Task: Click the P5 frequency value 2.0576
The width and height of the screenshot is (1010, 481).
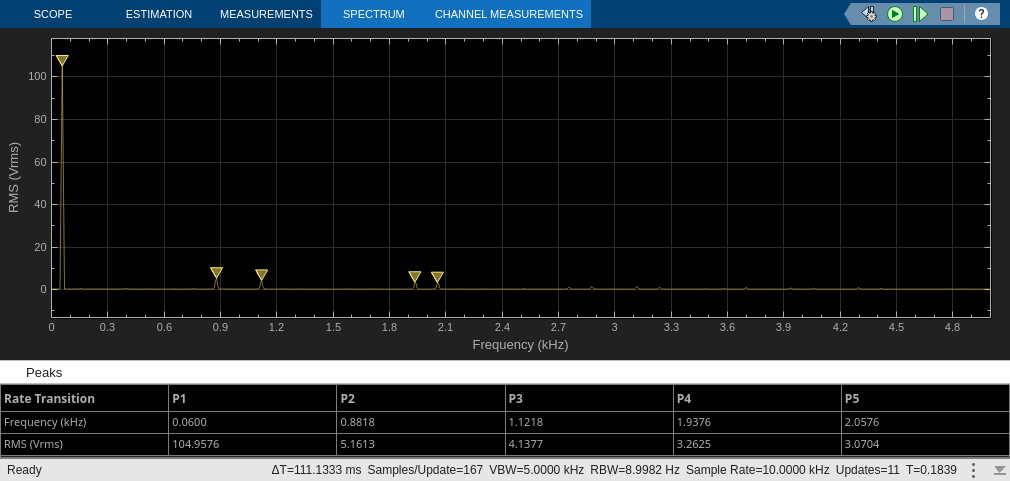Action: (862, 422)
